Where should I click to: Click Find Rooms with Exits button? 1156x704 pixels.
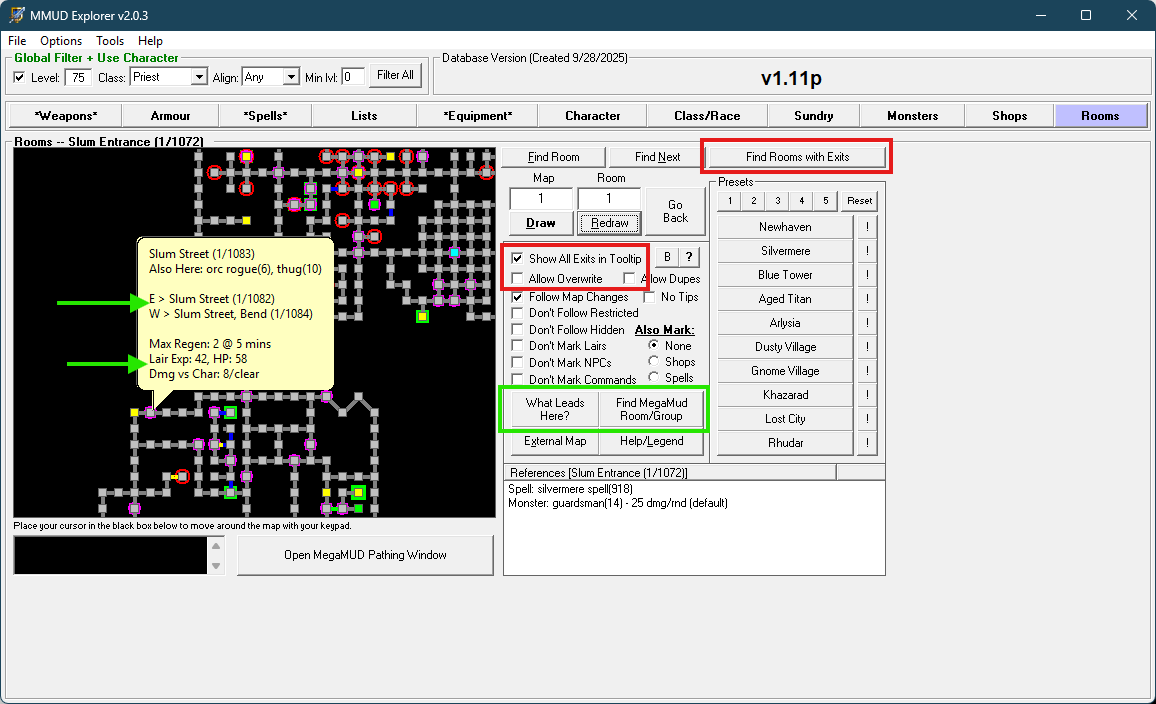point(797,157)
